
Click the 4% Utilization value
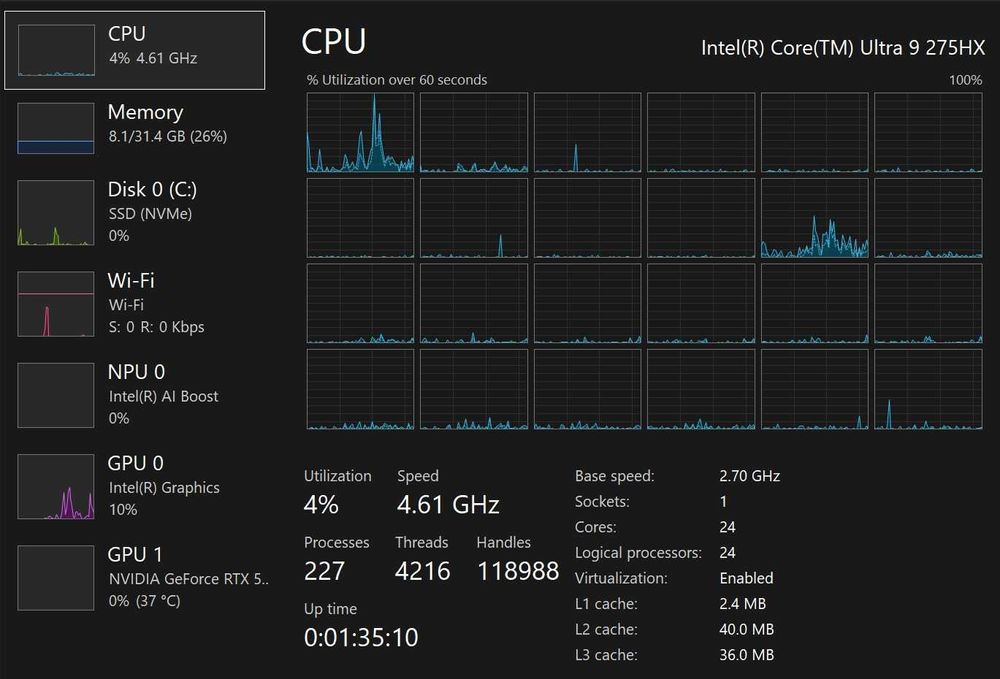click(321, 505)
